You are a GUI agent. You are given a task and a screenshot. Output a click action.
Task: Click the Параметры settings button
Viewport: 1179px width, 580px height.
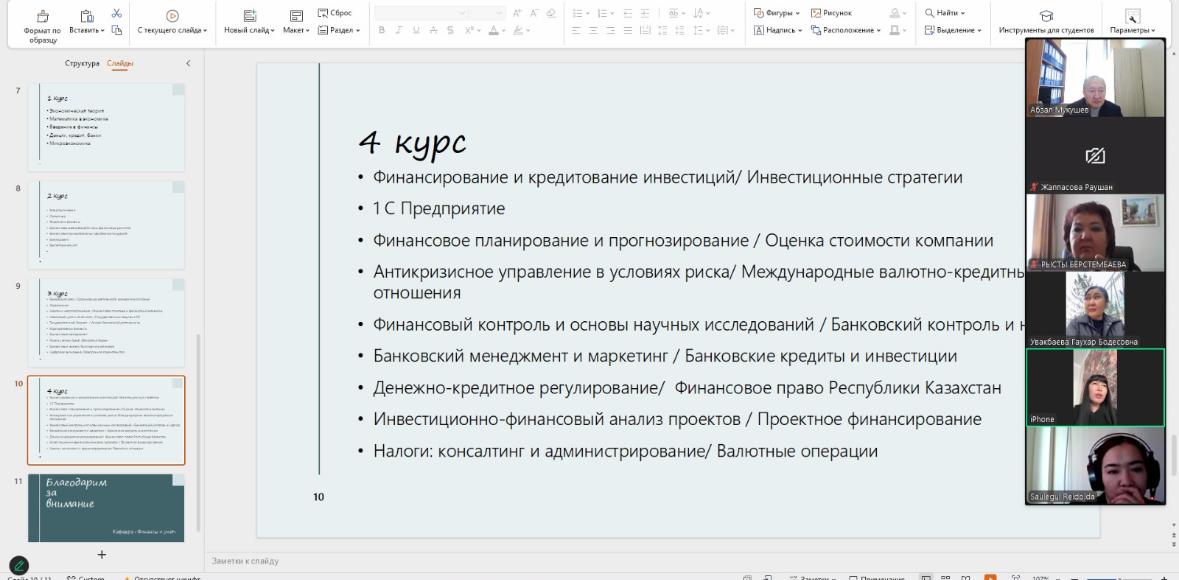pyautogui.click(x=1132, y=21)
